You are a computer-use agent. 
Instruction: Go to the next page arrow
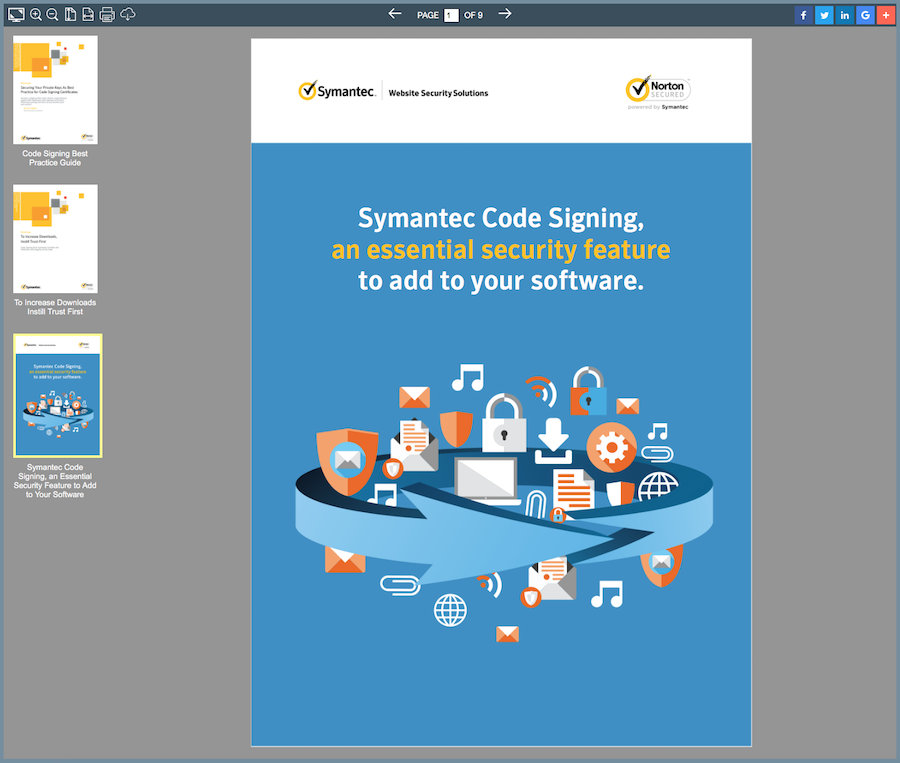click(505, 13)
